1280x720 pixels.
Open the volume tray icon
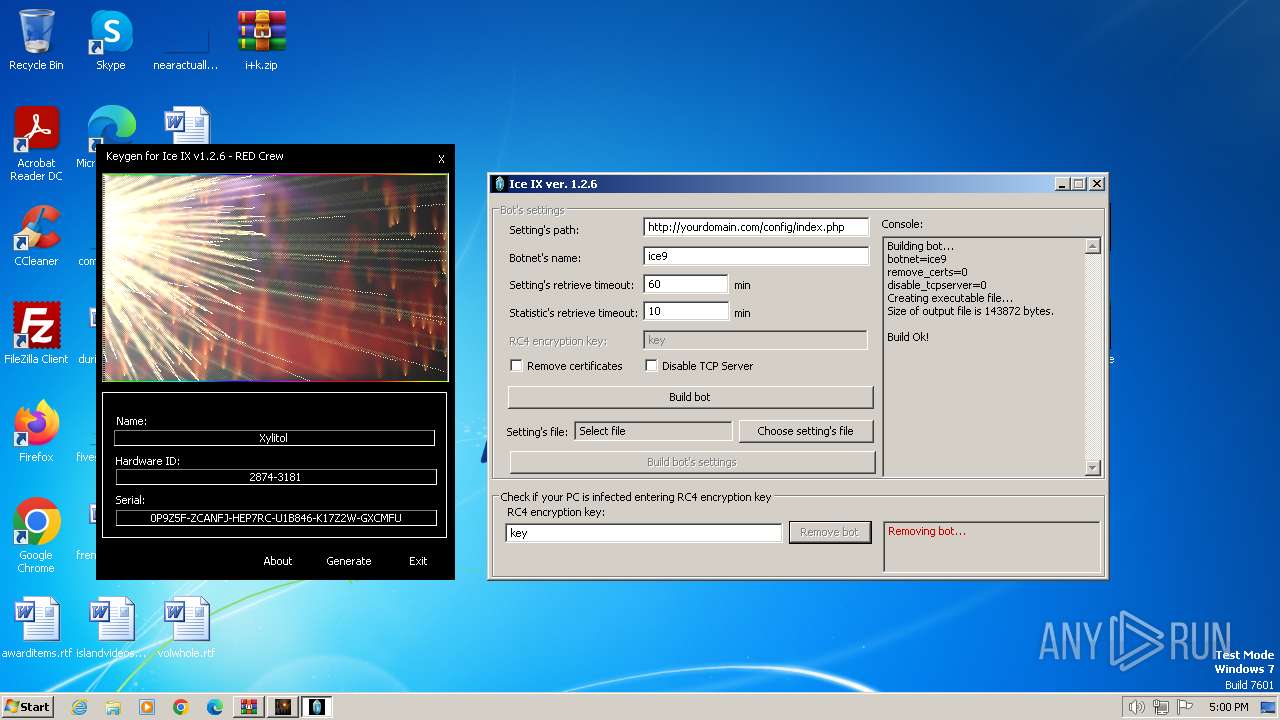click(x=1136, y=707)
